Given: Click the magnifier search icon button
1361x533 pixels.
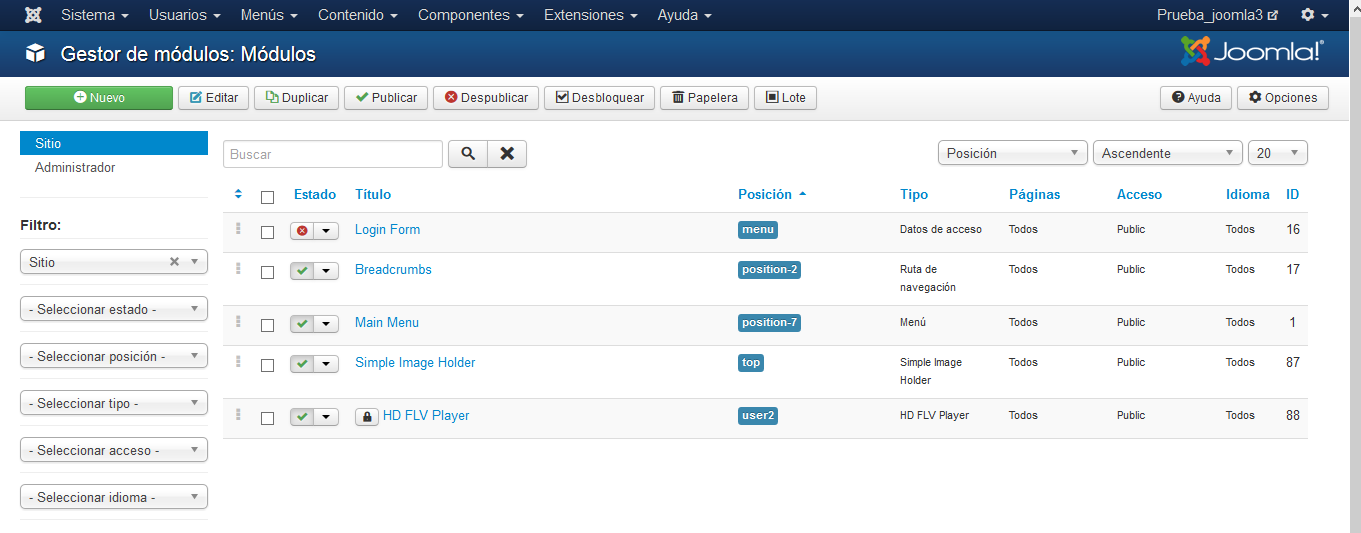Looking at the screenshot, I should click(x=467, y=154).
